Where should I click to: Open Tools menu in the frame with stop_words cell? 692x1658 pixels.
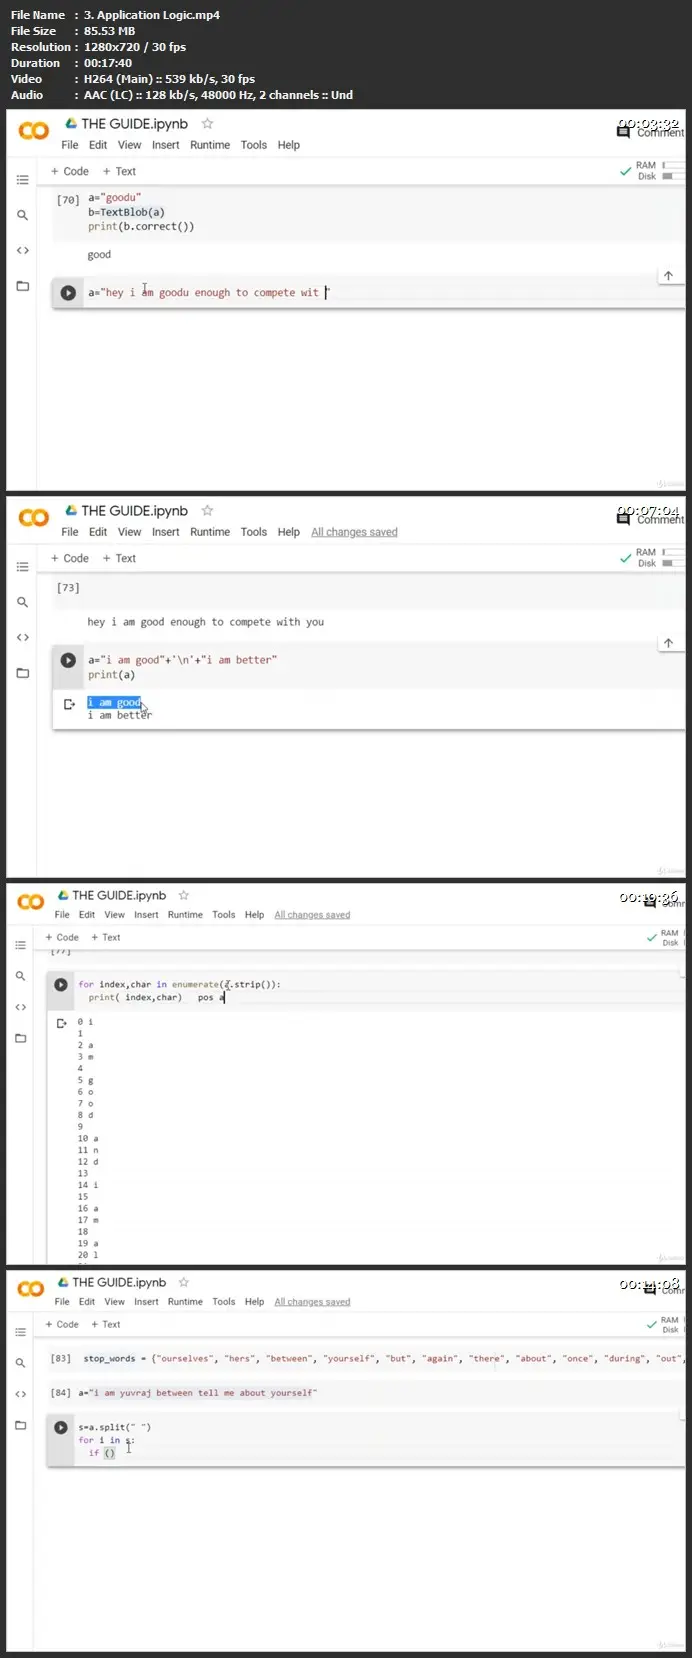tap(224, 1302)
